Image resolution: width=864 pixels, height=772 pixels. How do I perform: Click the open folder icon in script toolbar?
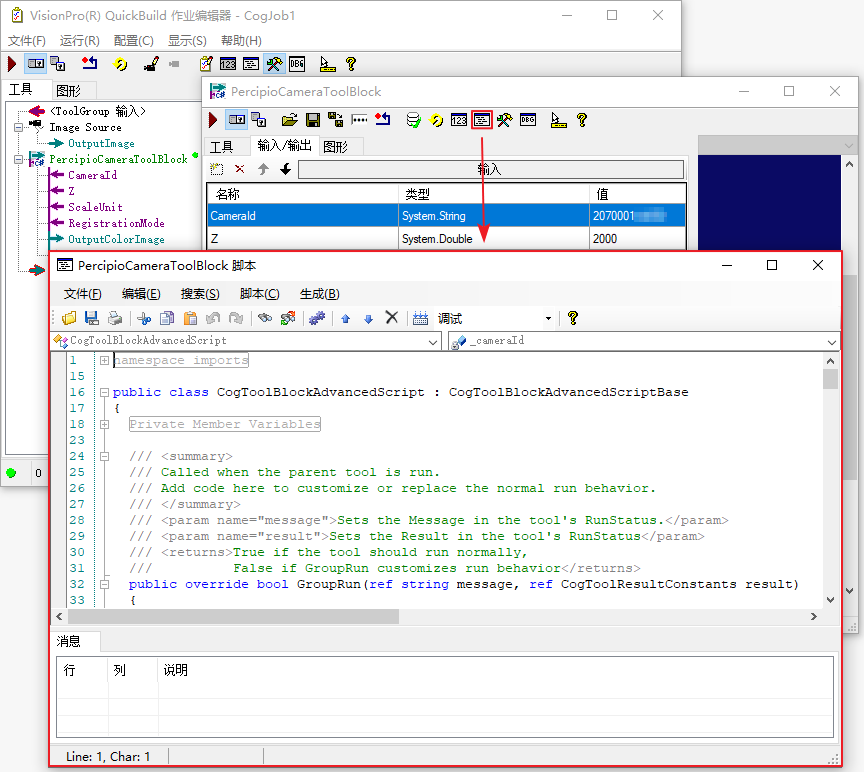pyautogui.click(x=69, y=318)
